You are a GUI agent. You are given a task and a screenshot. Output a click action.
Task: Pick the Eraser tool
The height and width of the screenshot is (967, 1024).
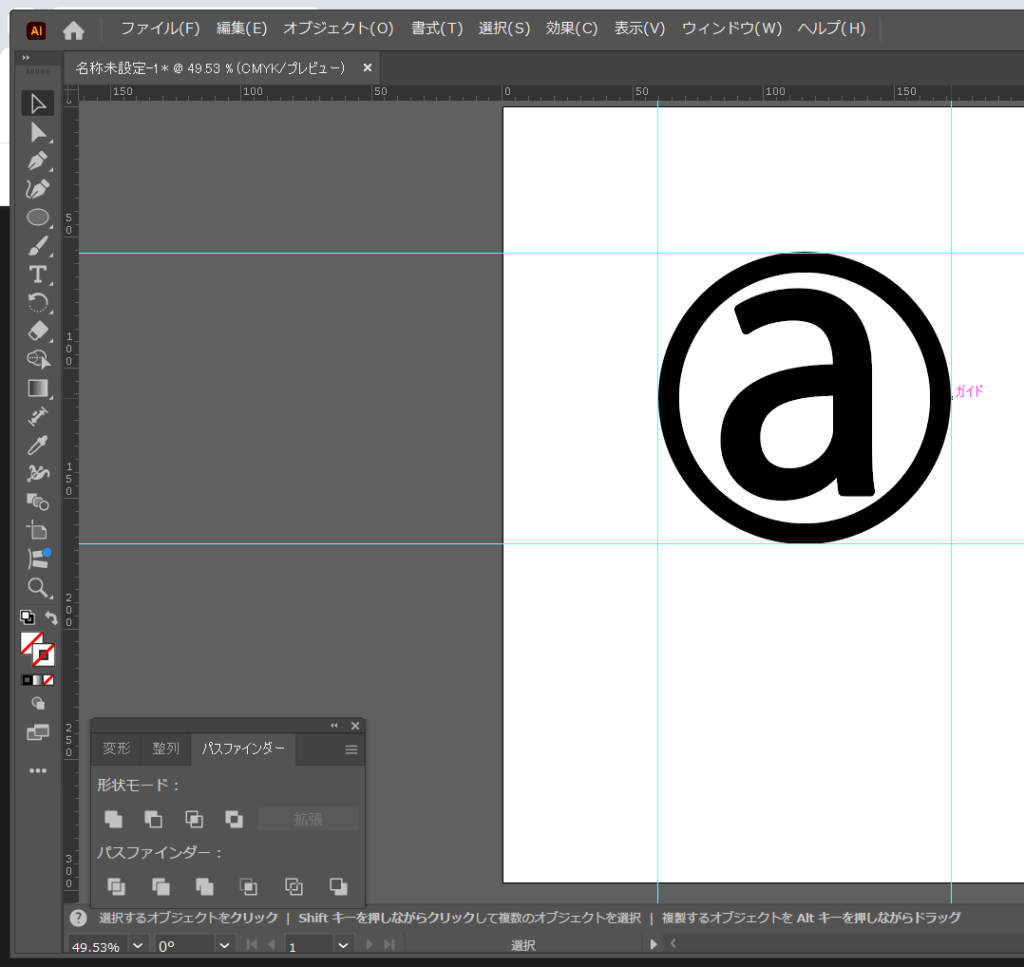click(38, 330)
